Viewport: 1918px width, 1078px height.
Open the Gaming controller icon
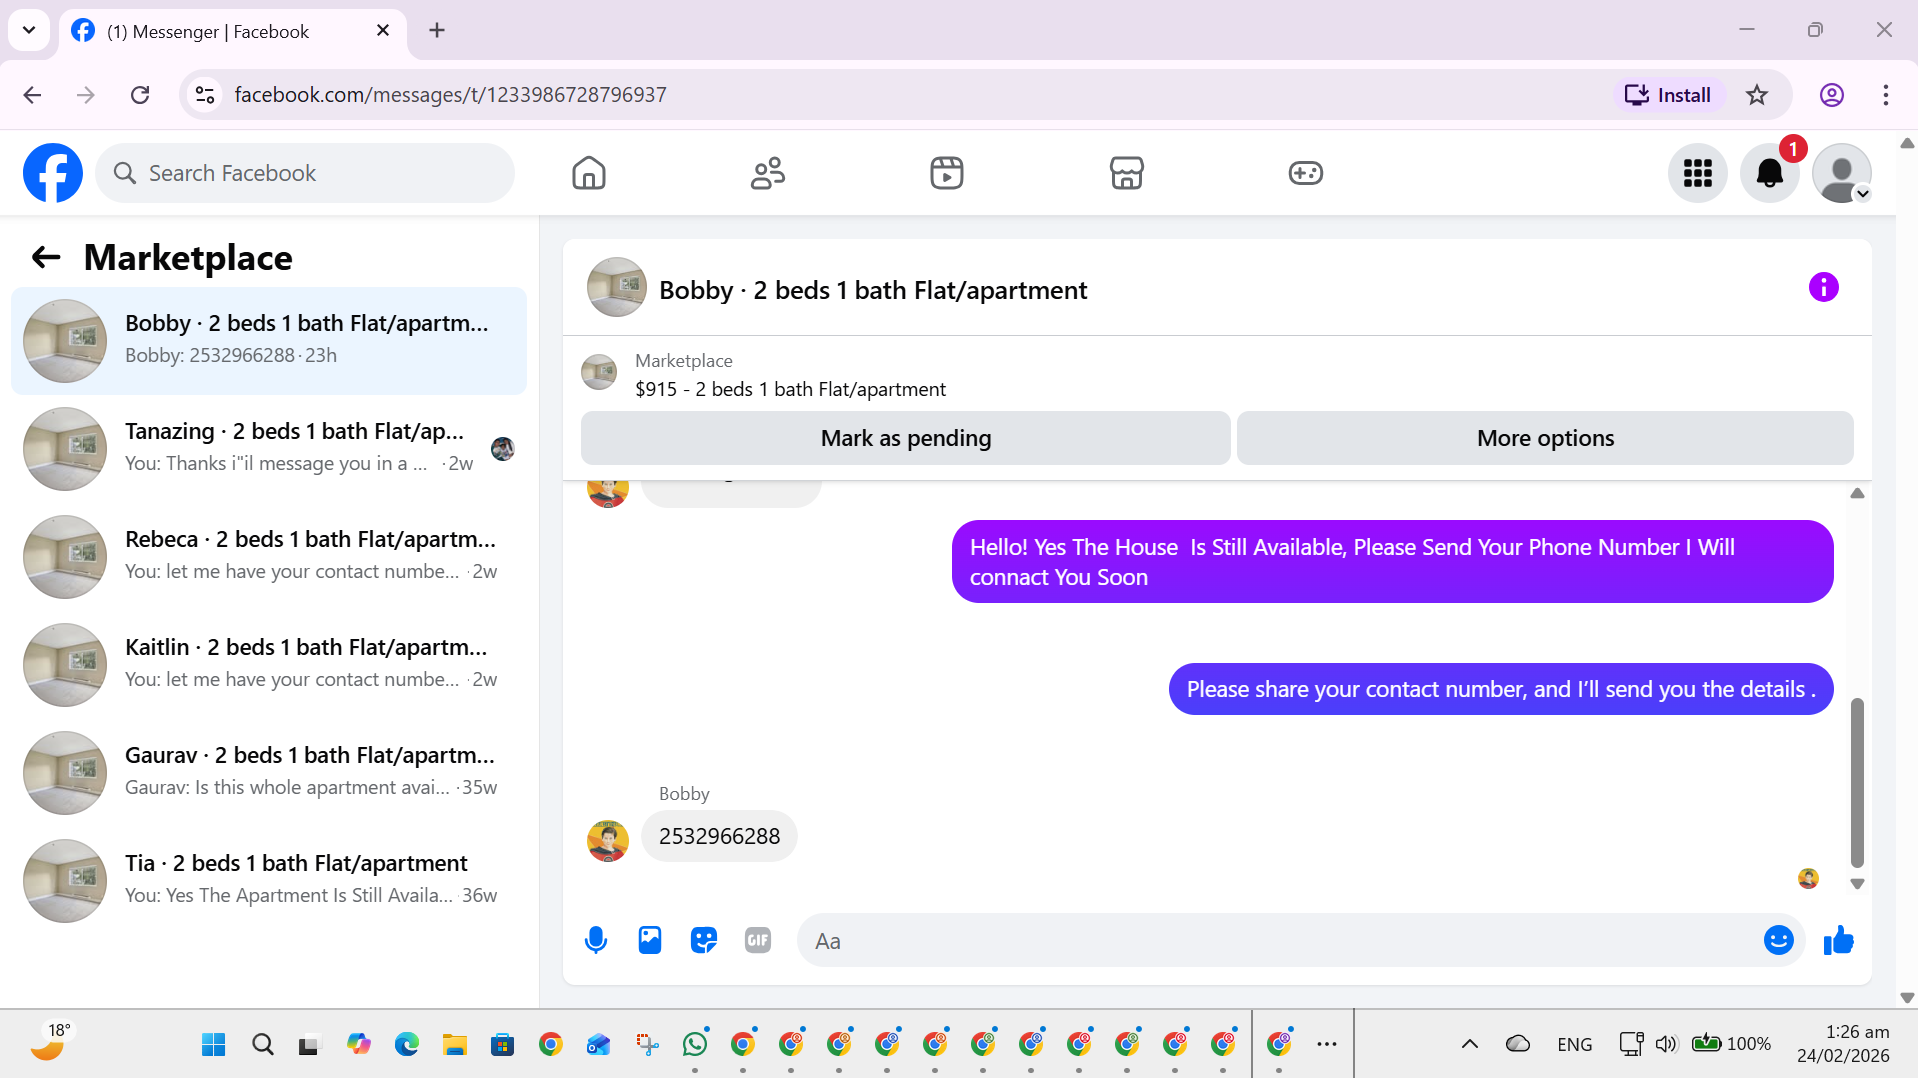(x=1306, y=173)
